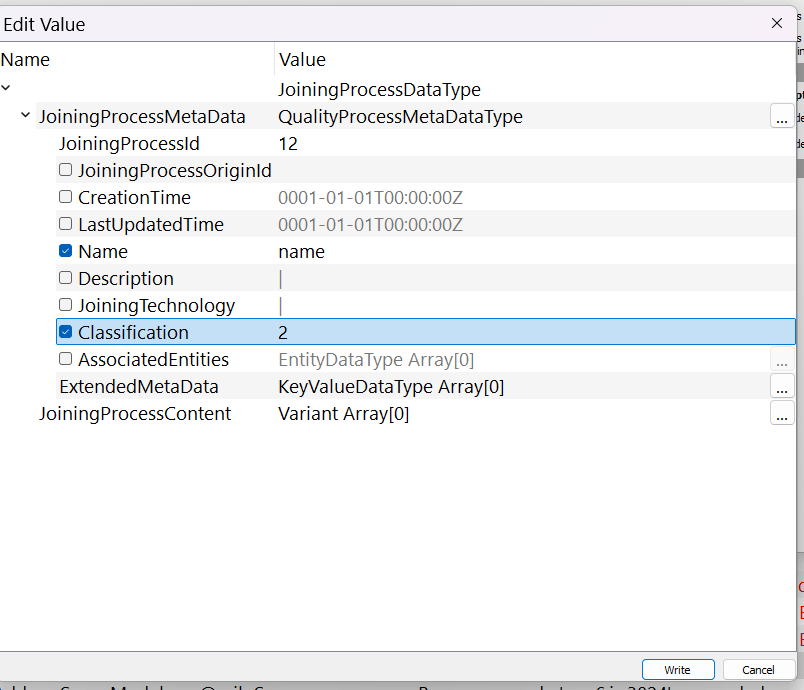Click the Write button
The image size is (804, 690).
point(677,670)
